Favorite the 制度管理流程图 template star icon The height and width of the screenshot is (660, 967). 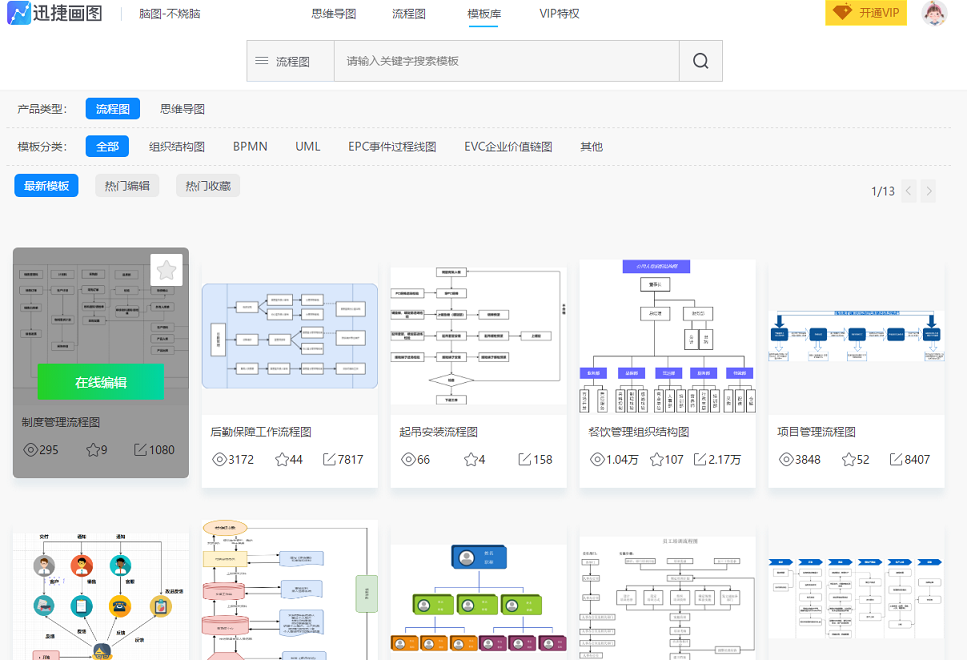tap(167, 270)
